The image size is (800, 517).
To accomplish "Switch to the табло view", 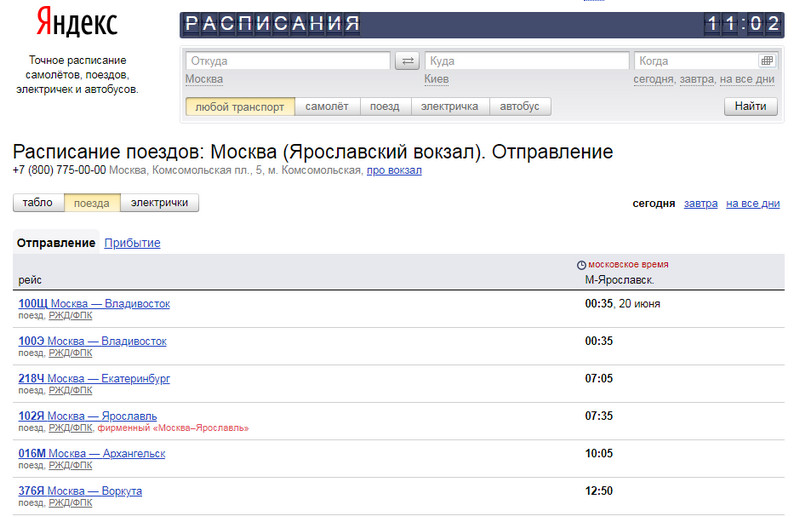I will (x=38, y=203).
